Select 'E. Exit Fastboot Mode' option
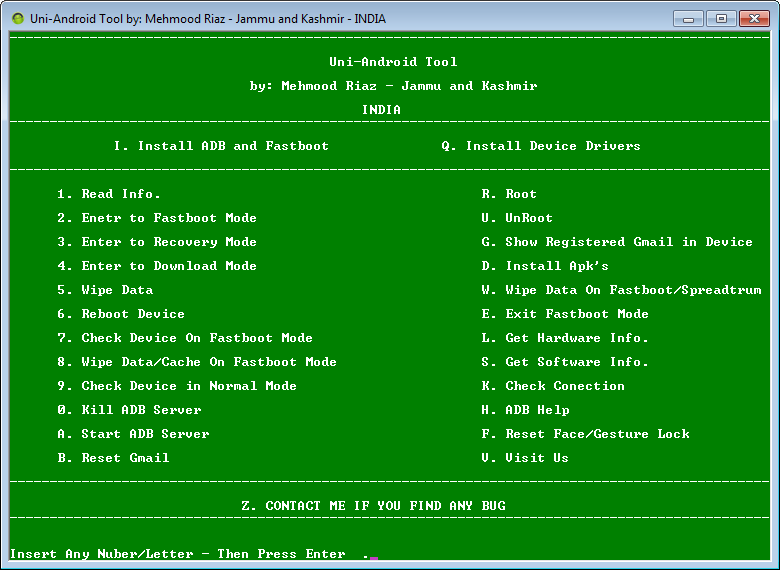 565,314
